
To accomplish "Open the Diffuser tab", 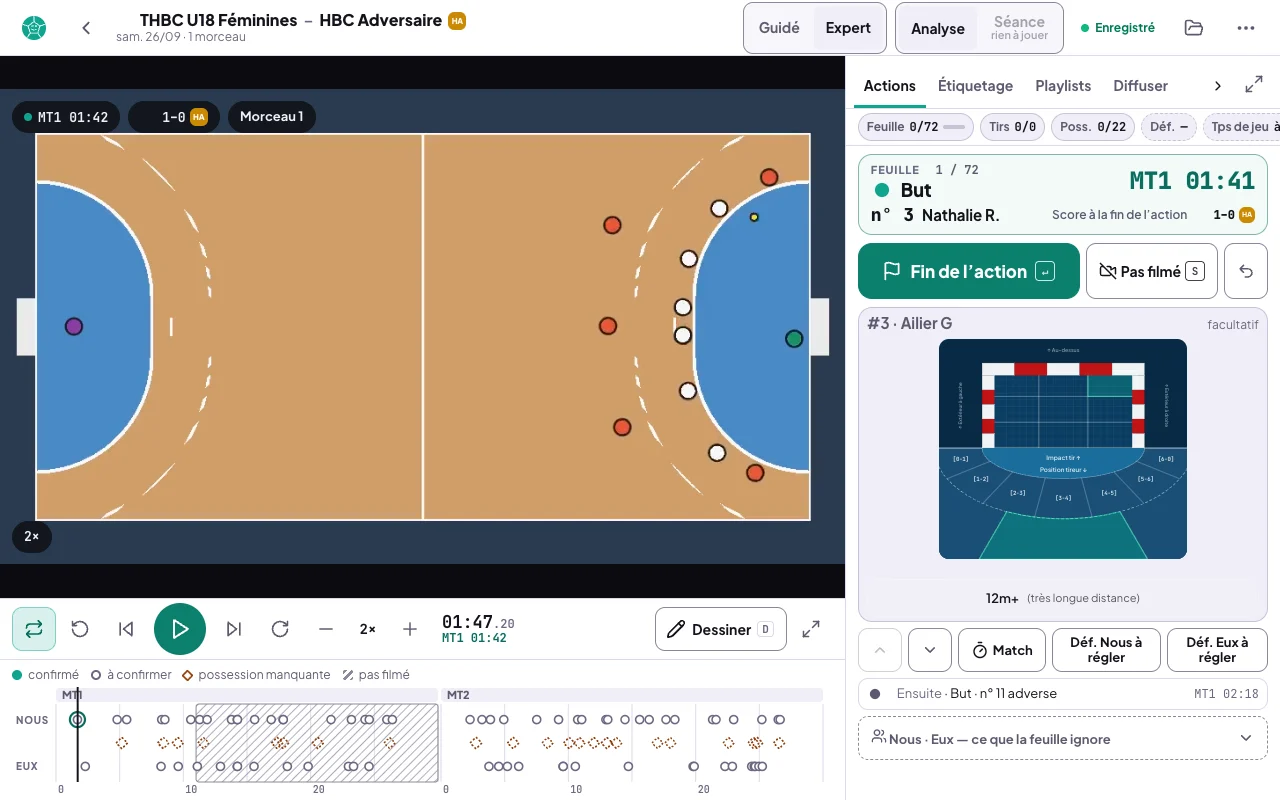I will [1141, 86].
